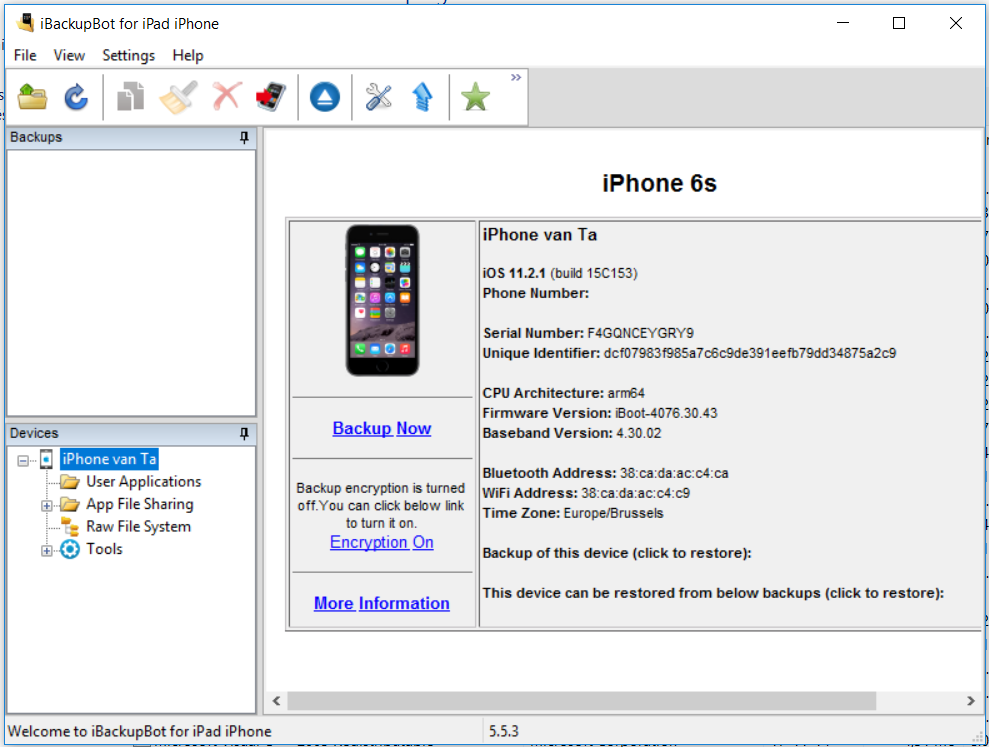989x747 pixels.
Task: Collapse the iPhone van Ta tree node
Action: point(23,460)
